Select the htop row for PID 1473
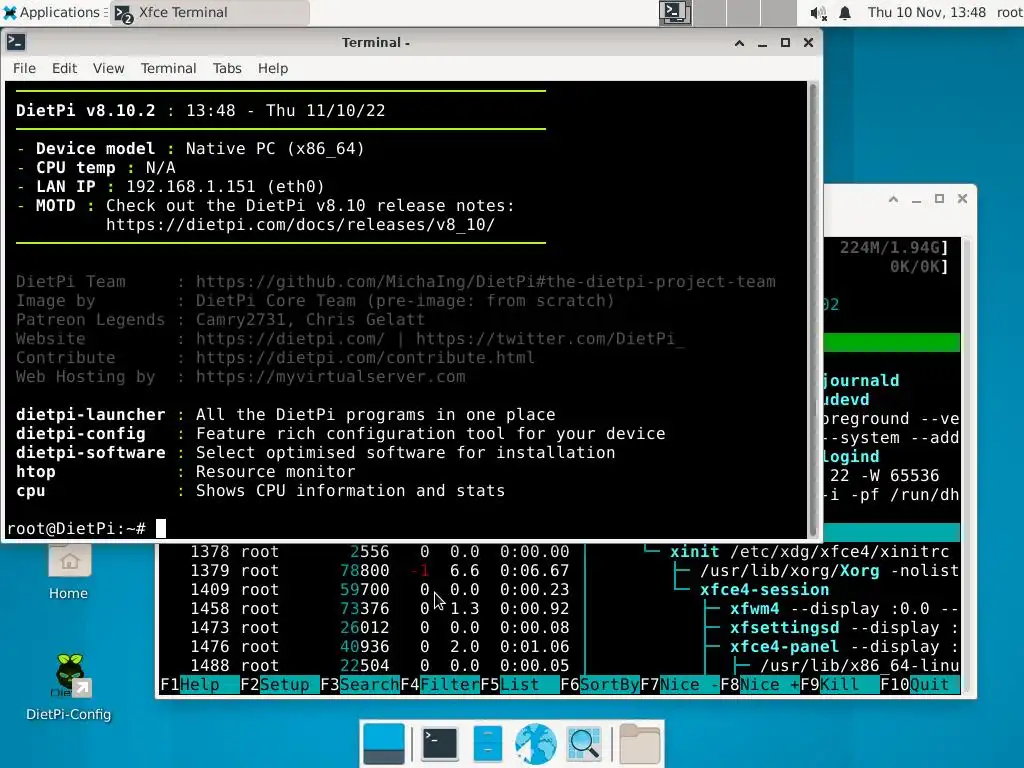This screenshot has width=1024, height=768. pos(560,628)
